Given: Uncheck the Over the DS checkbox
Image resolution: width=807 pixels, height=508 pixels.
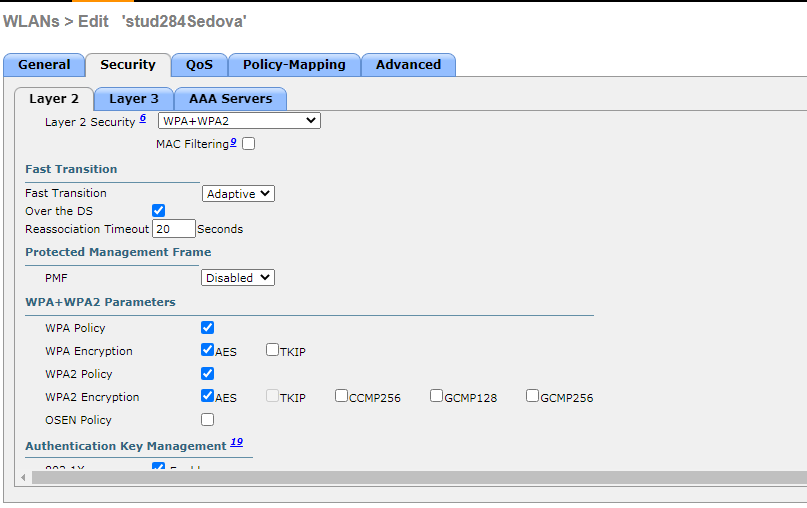Looking at the screenshot, I should click(x=159, y=211).
